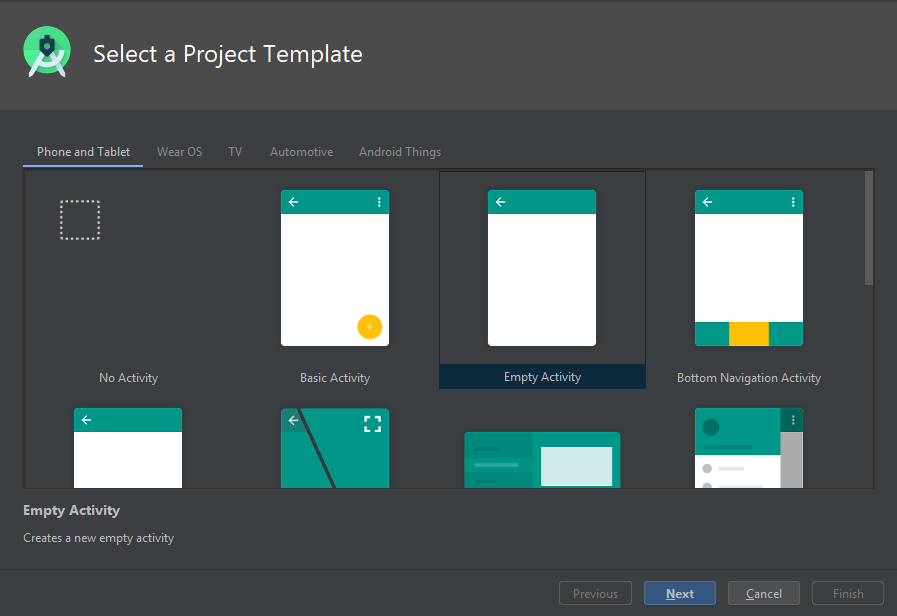Image resolution: width=897 pixels, height=616 pixels.
Task: Select the No Activity dotted-square icon
Action: coord(80,220)
